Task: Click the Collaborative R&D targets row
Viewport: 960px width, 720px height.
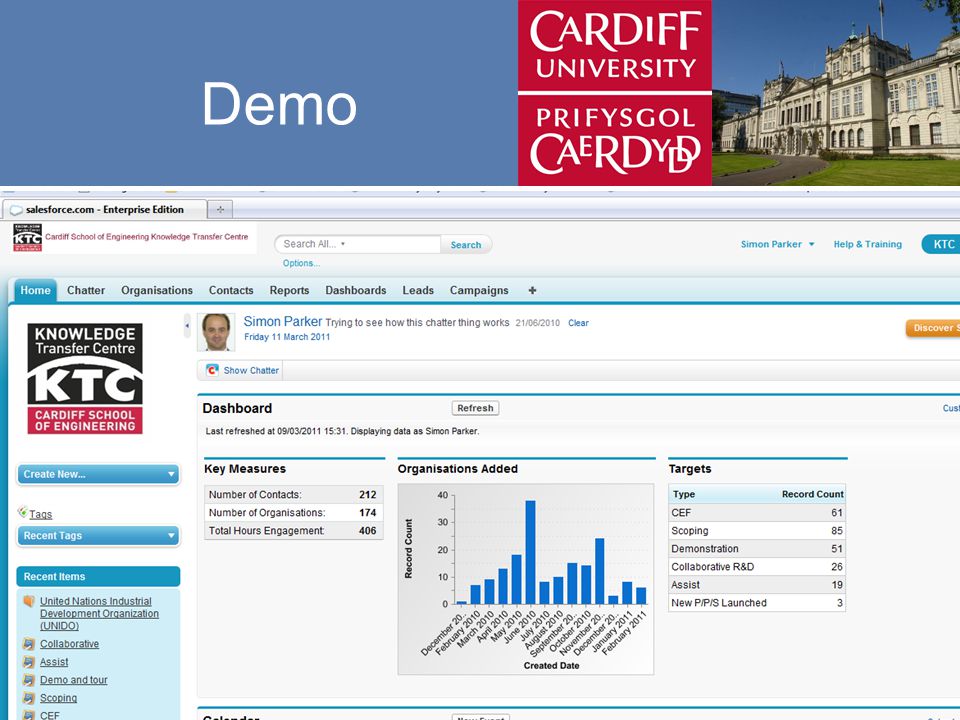Action: [x=757, y=567]
